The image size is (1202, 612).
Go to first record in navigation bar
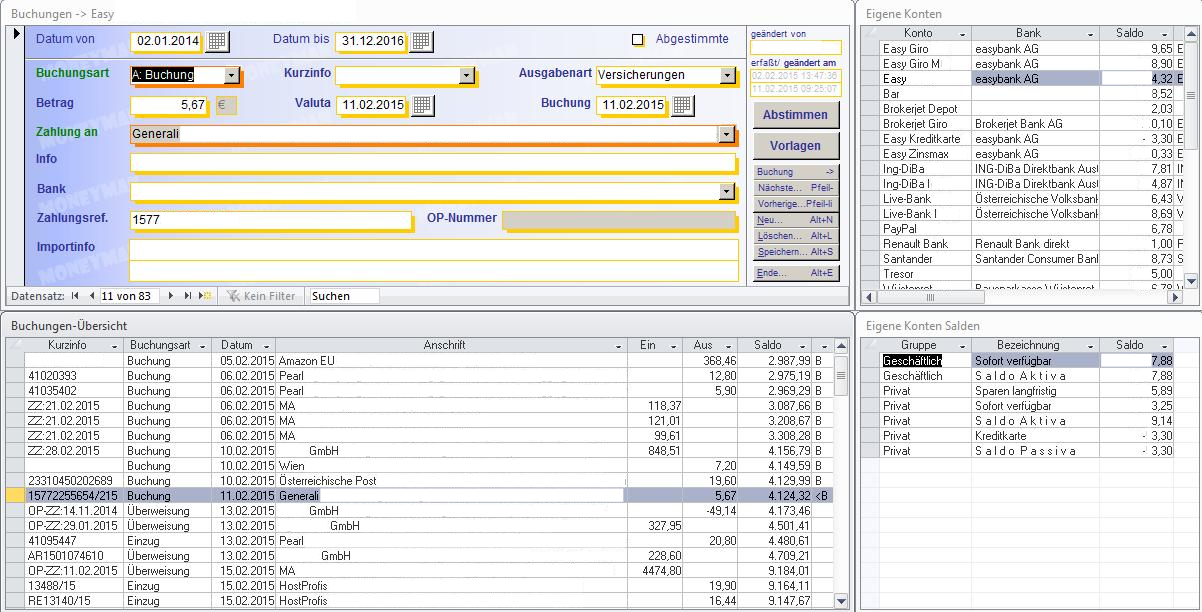click(75, 296)
